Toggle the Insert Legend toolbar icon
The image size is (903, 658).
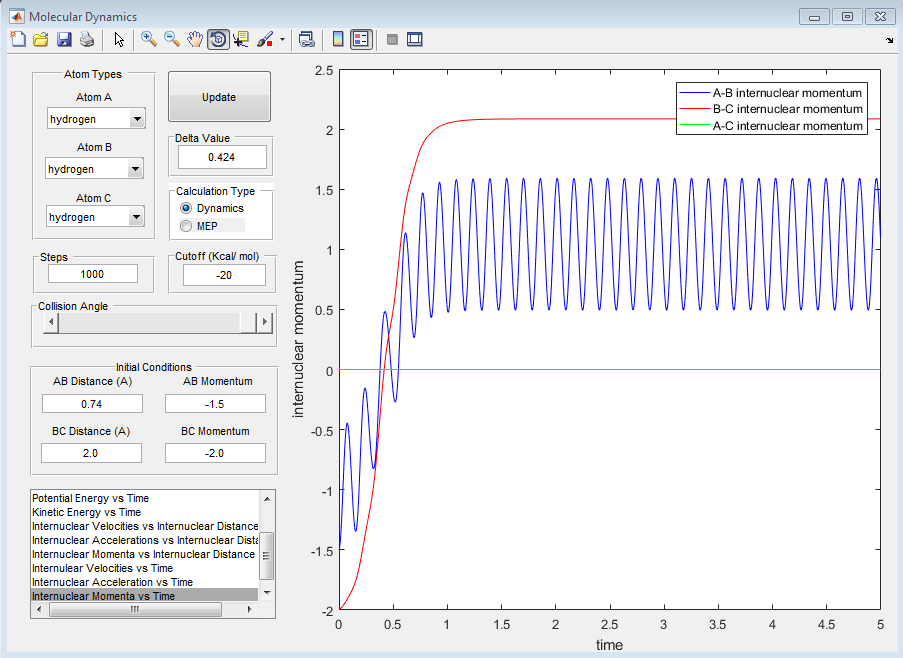[361, 39]
